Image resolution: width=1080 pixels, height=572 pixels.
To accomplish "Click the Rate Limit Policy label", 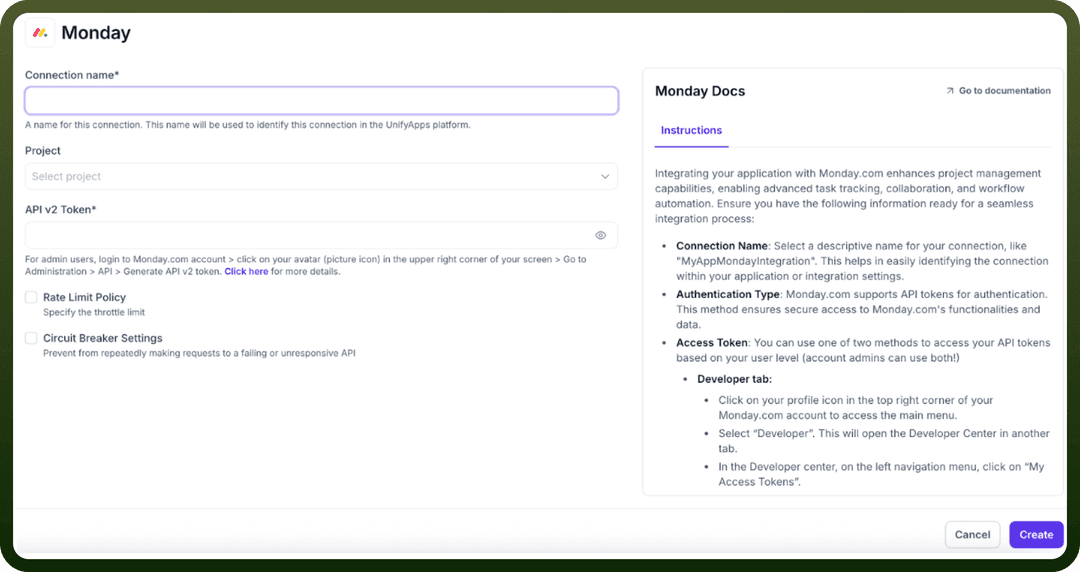I will point(84,297).
